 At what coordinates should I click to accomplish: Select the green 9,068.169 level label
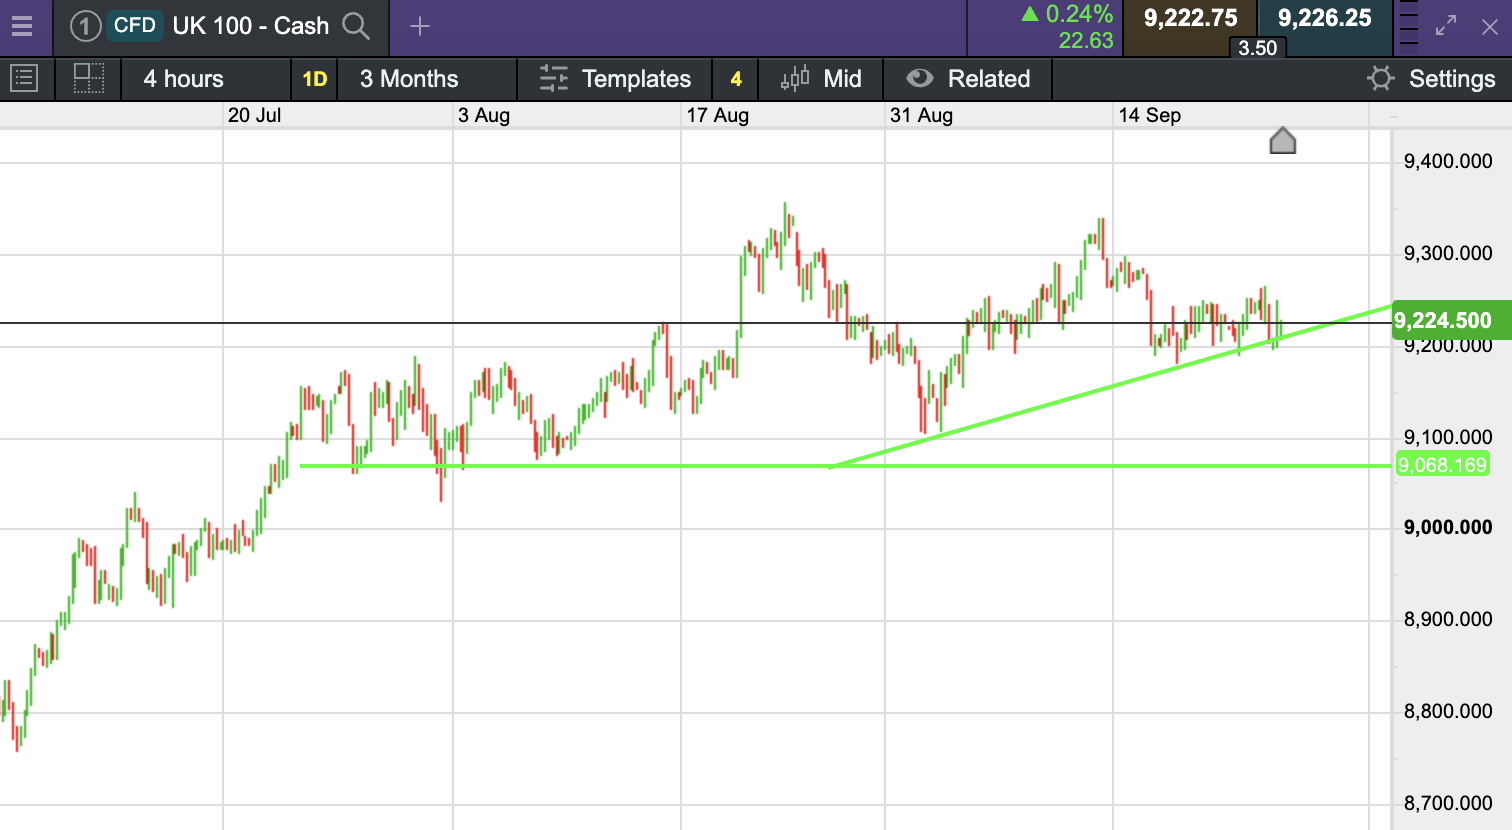pos(1442,465)
